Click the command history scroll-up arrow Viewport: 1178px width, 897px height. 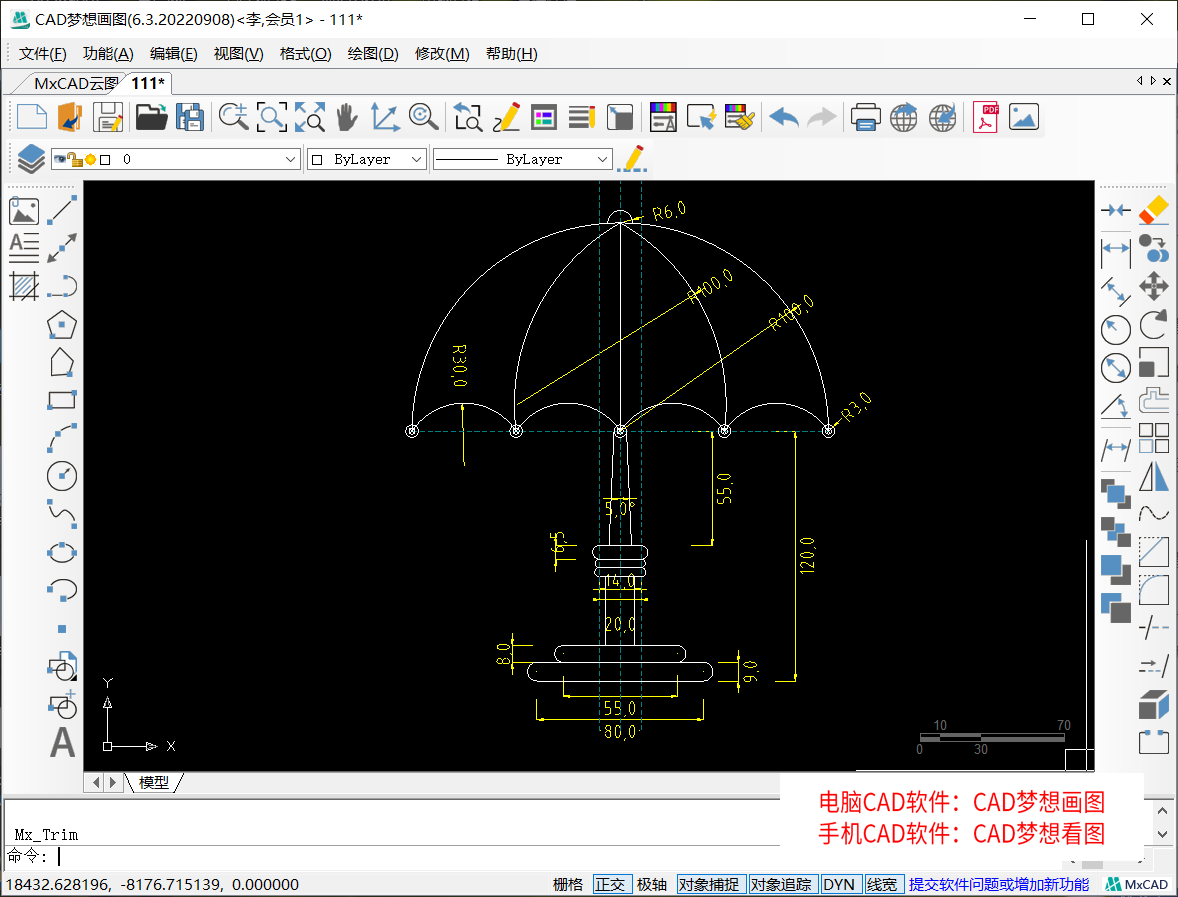point(1162,811)
